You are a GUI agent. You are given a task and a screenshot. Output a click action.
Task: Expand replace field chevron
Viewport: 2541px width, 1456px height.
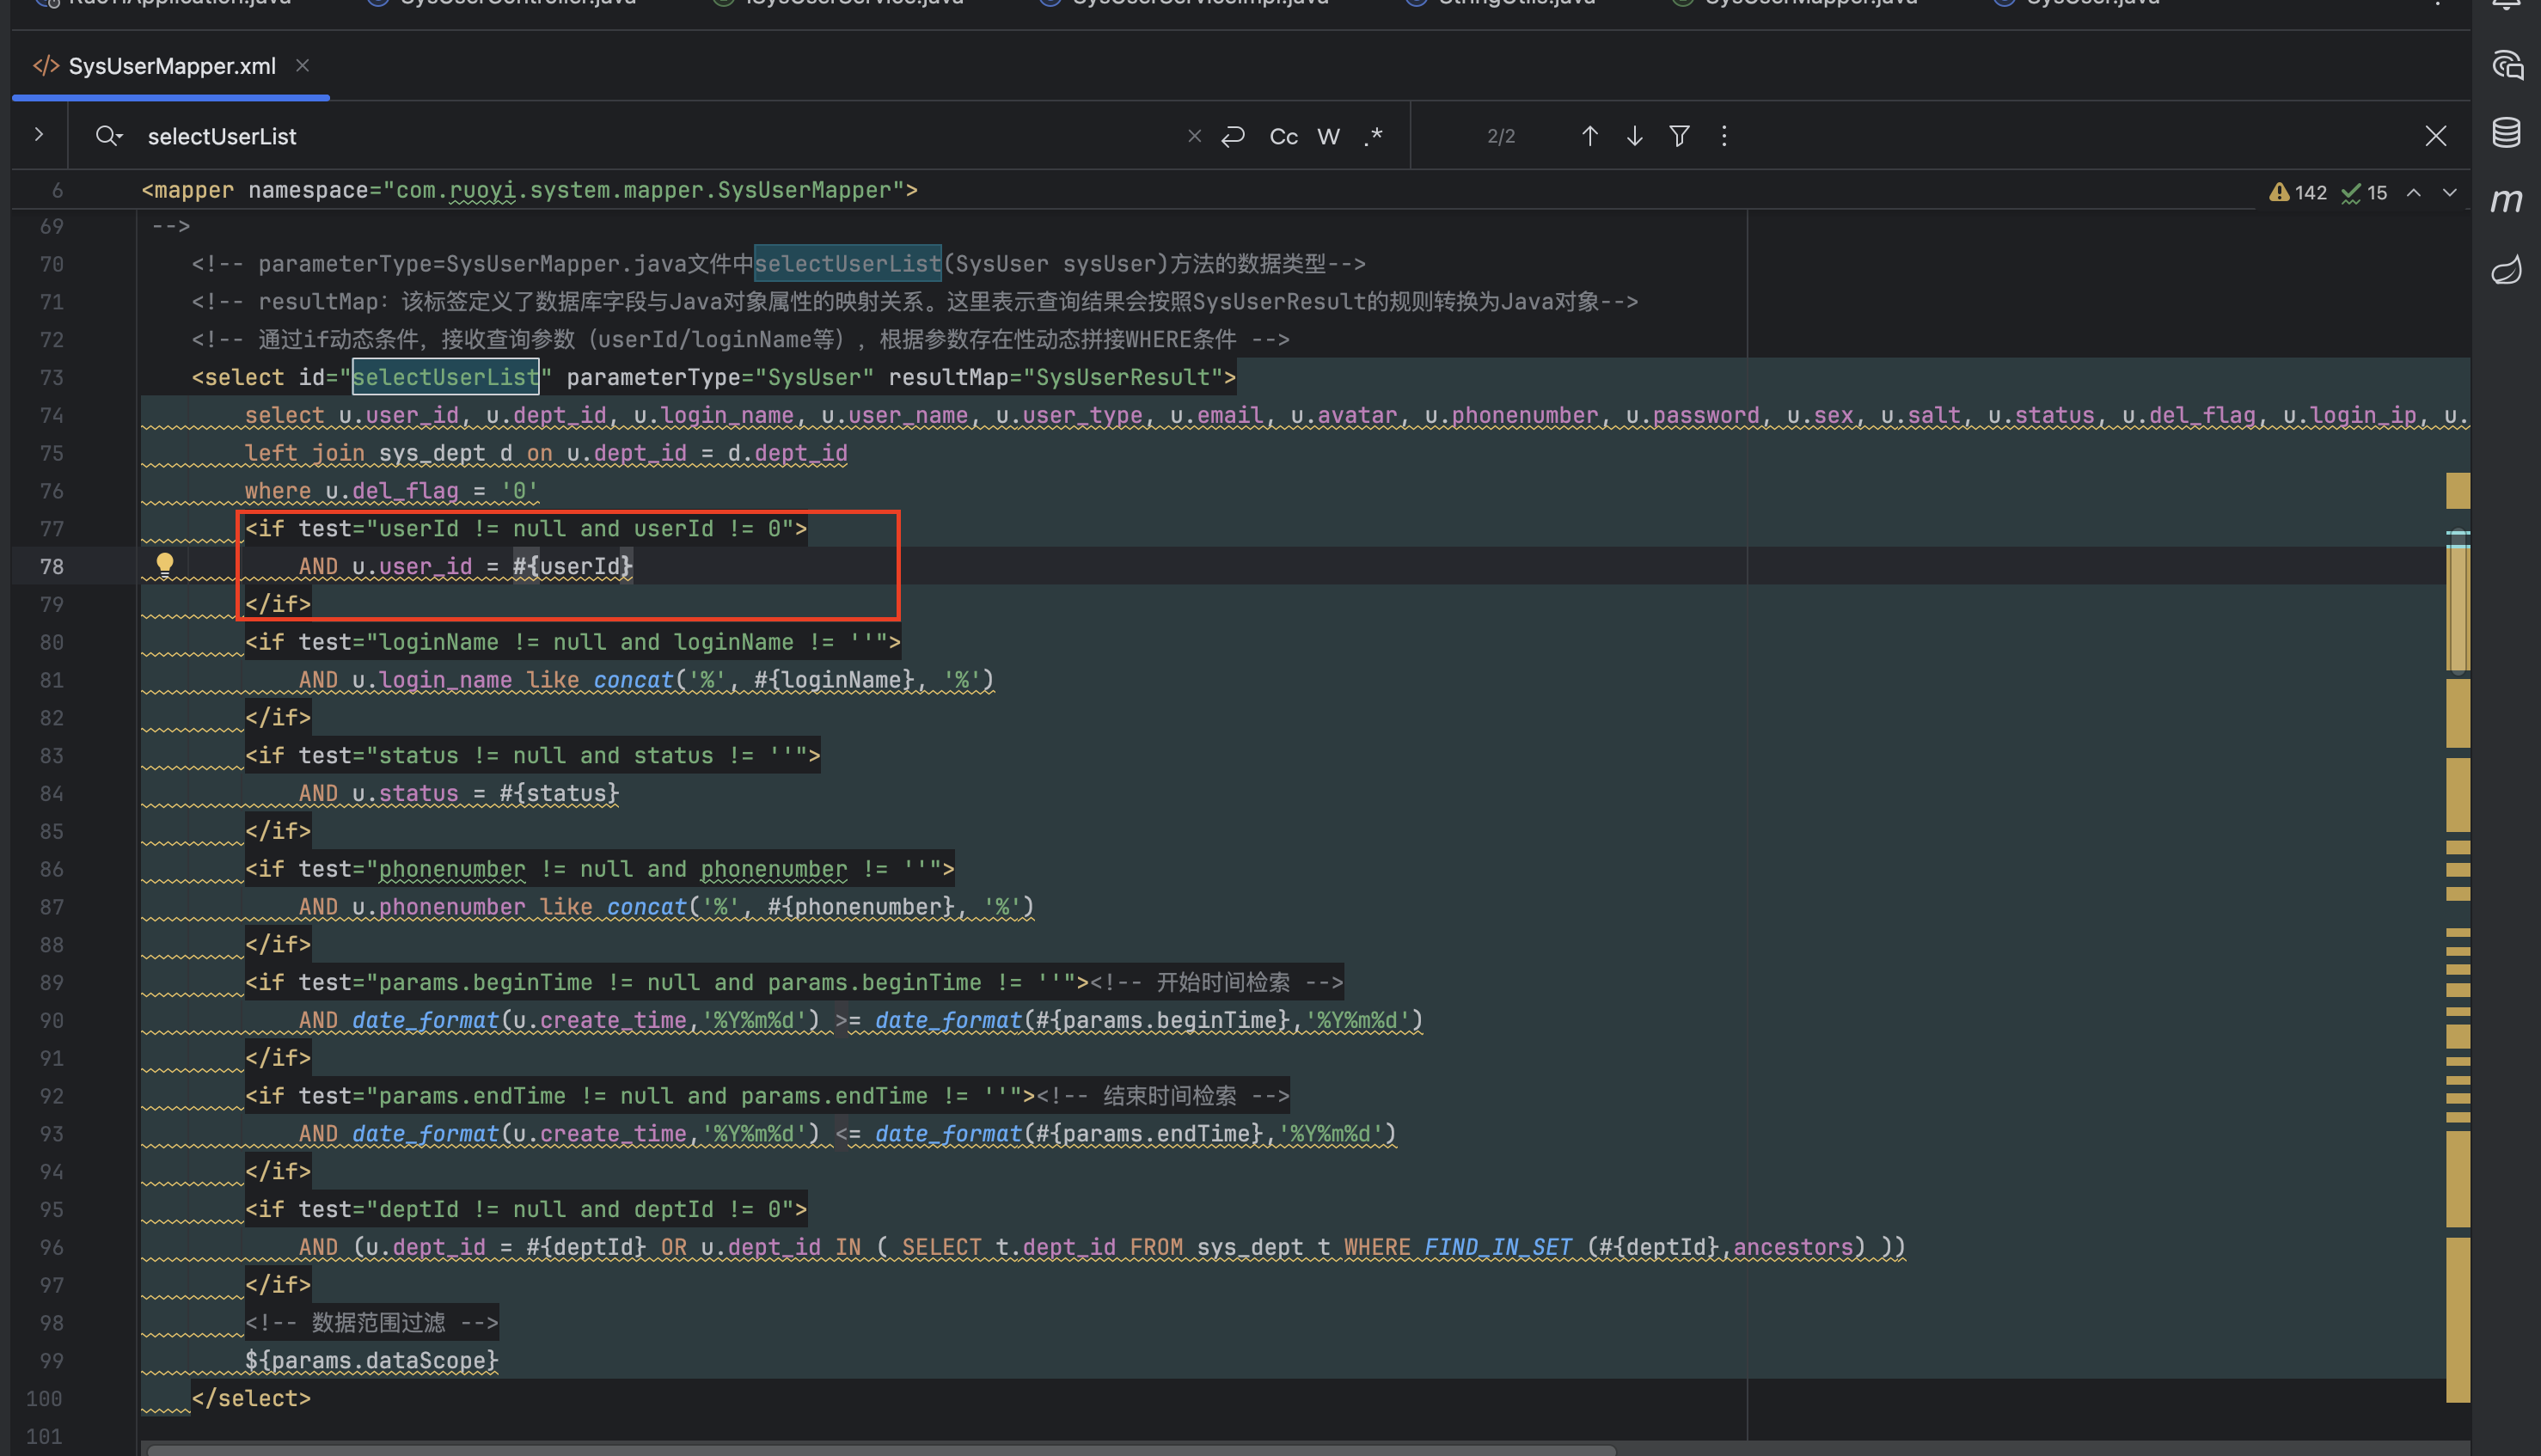coord(39,134)
